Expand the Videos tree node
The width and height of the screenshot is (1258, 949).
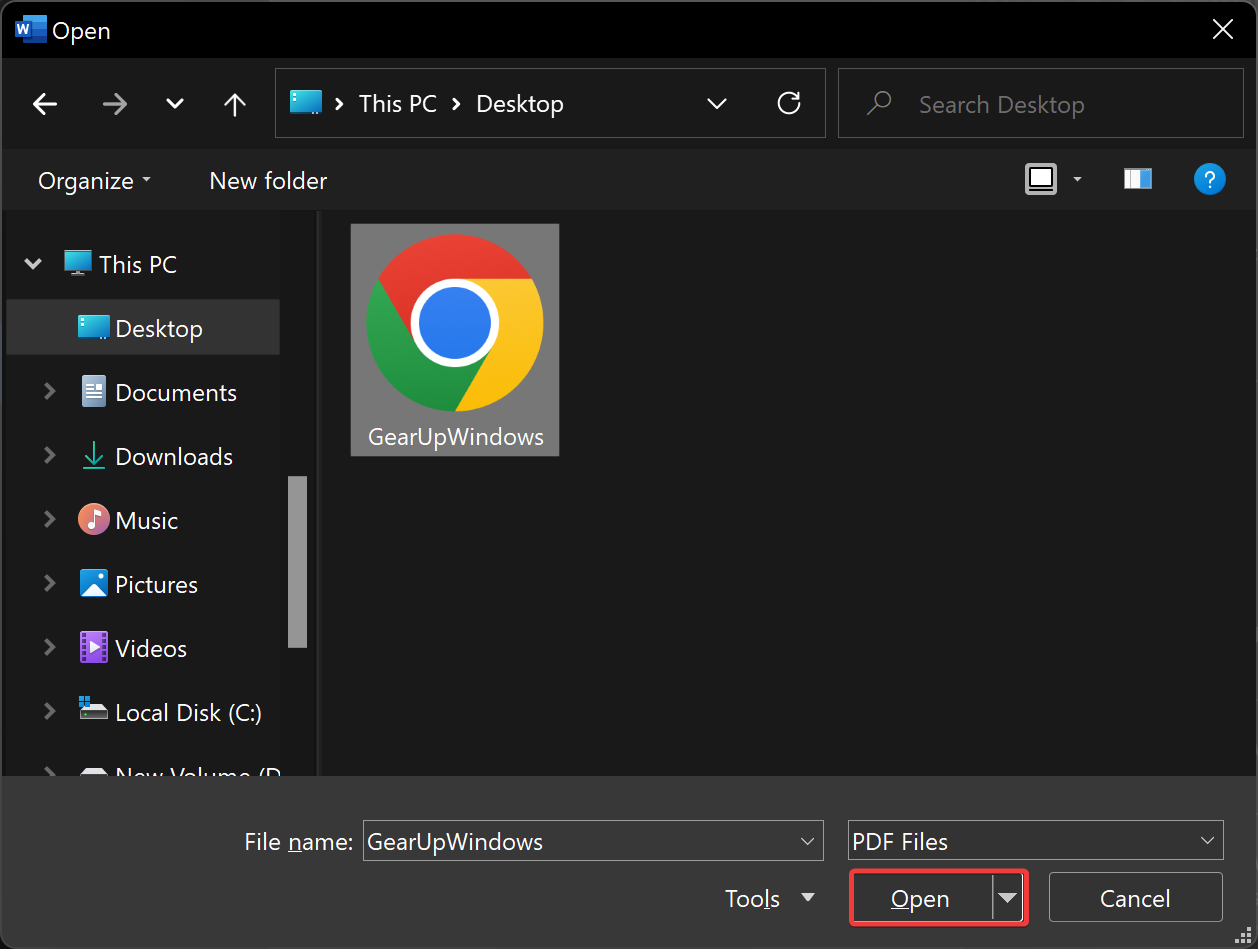49,648
